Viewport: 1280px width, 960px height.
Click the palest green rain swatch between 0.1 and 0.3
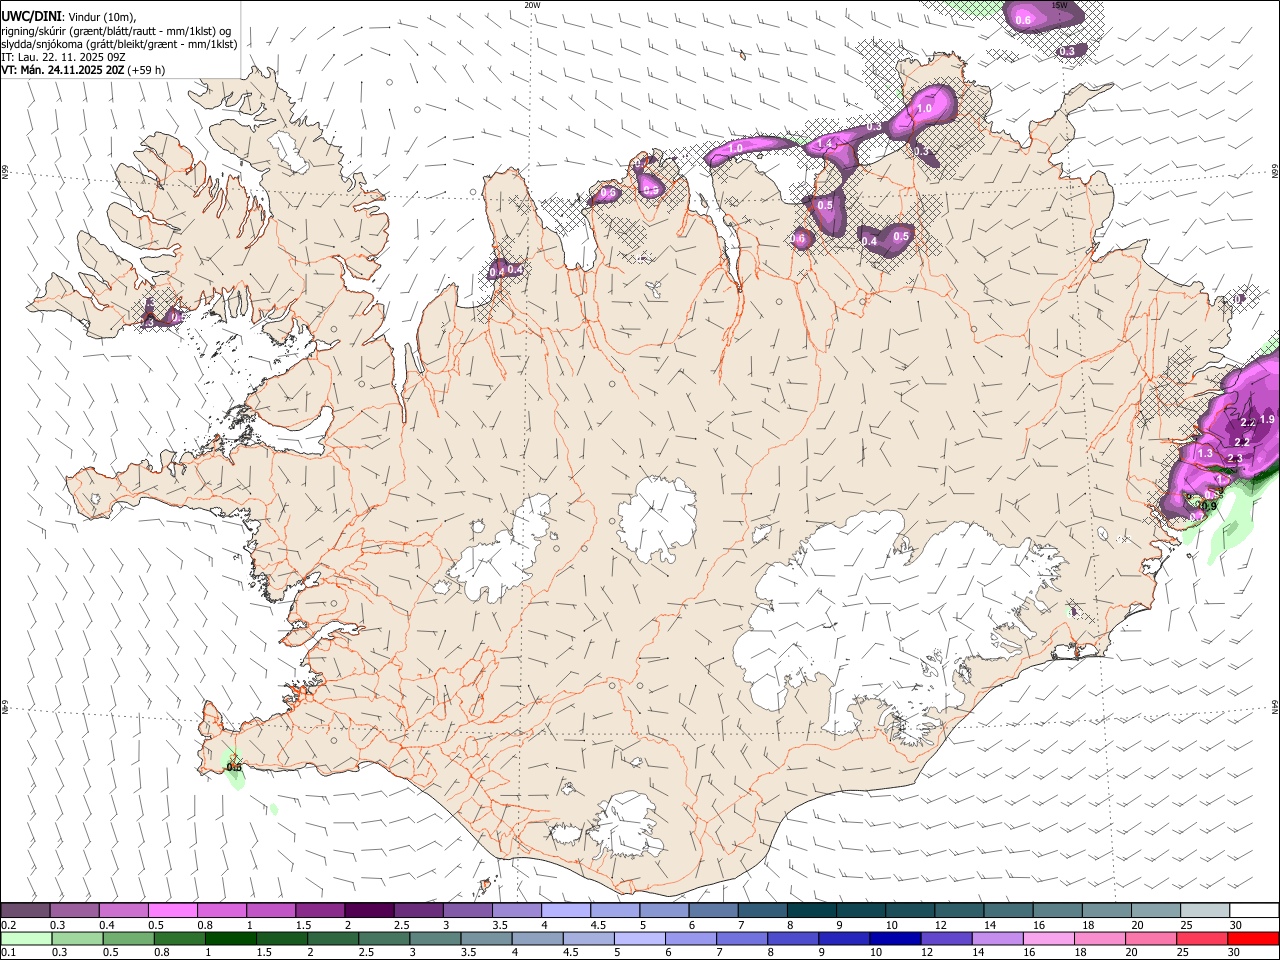tap(28, 938)
